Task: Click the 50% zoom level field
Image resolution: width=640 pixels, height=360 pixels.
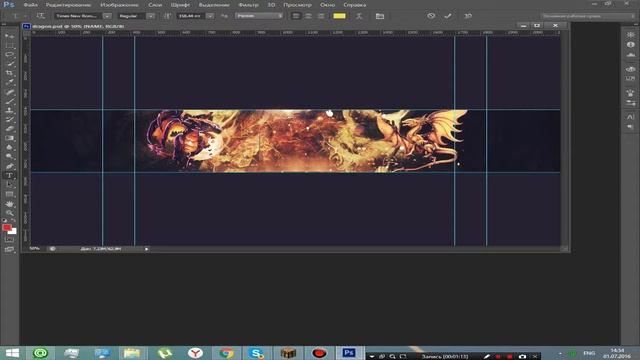Action: 35,249
